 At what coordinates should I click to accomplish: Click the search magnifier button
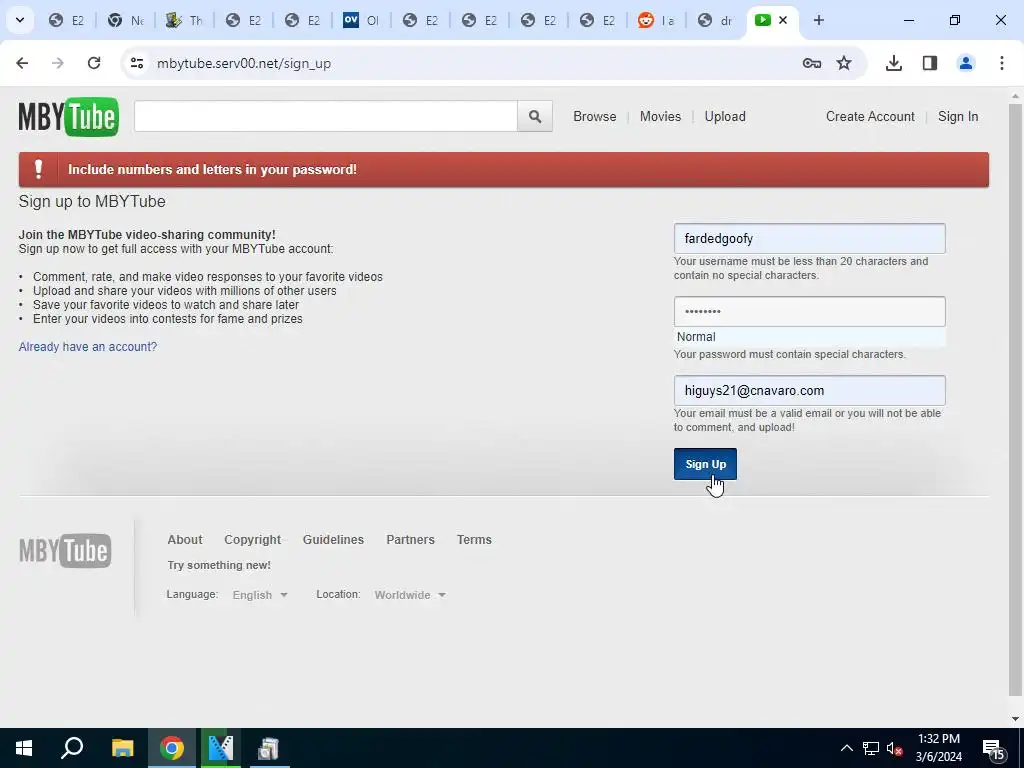(535, 116)
